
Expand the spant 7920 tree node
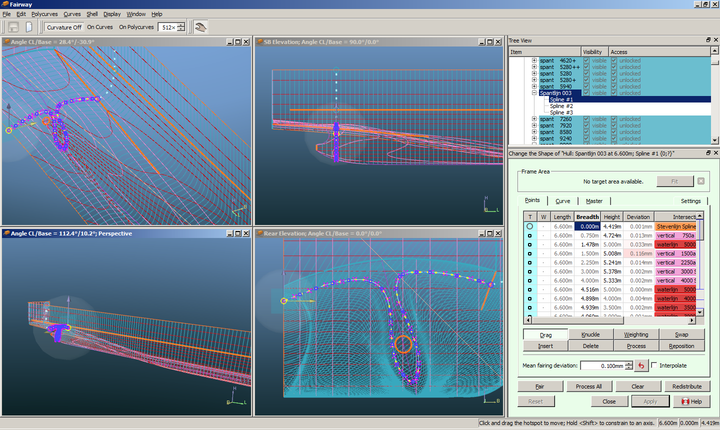click(x=533, y=126)
